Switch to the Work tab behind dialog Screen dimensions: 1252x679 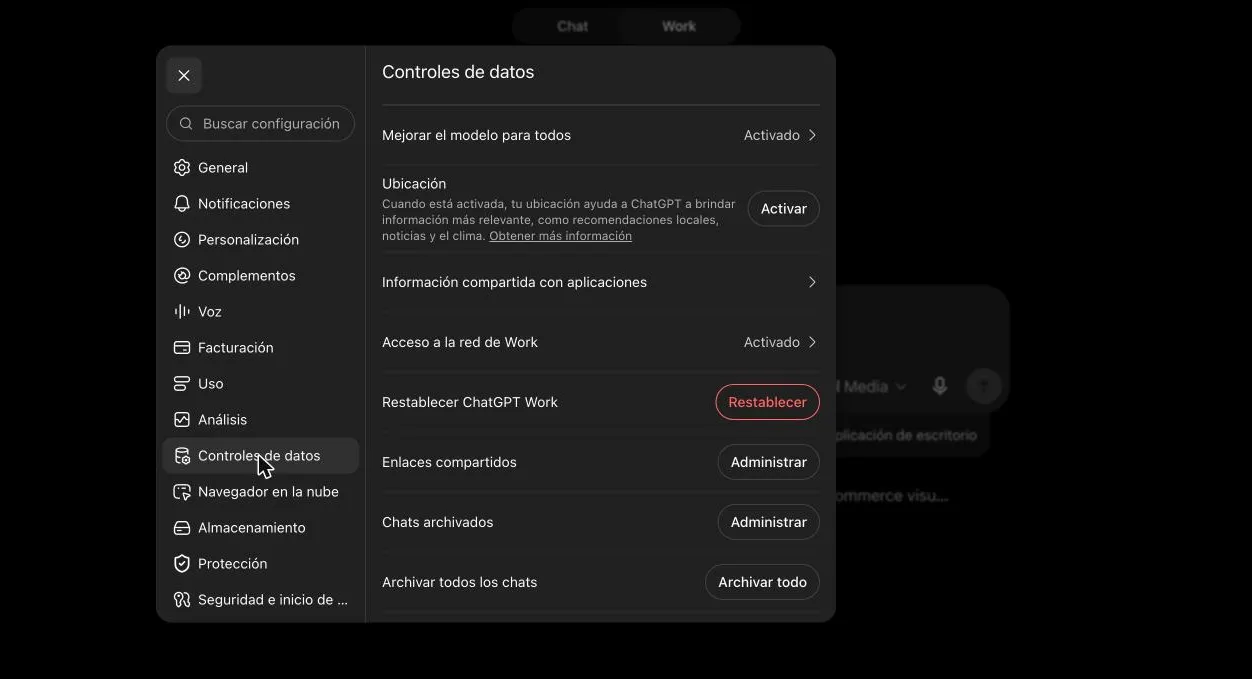(679, 26)
